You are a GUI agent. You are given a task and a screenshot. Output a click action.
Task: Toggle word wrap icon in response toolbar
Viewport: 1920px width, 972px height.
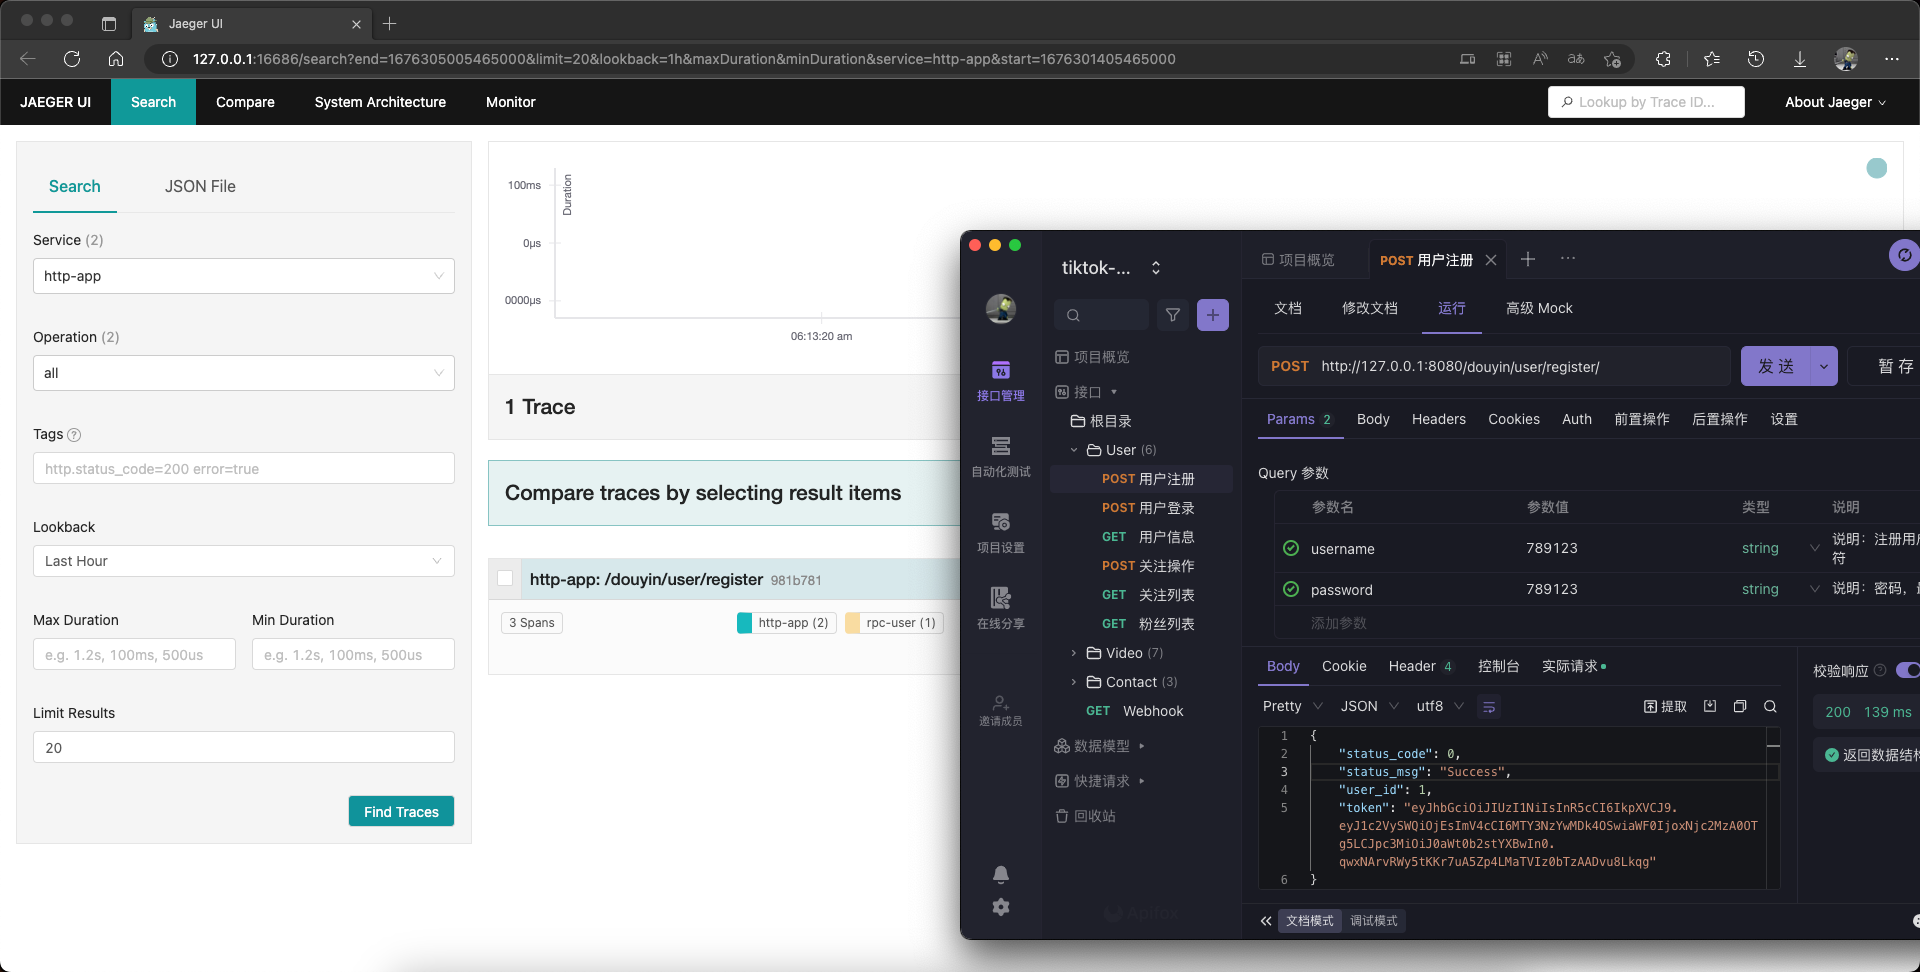tap(1488, 707)
